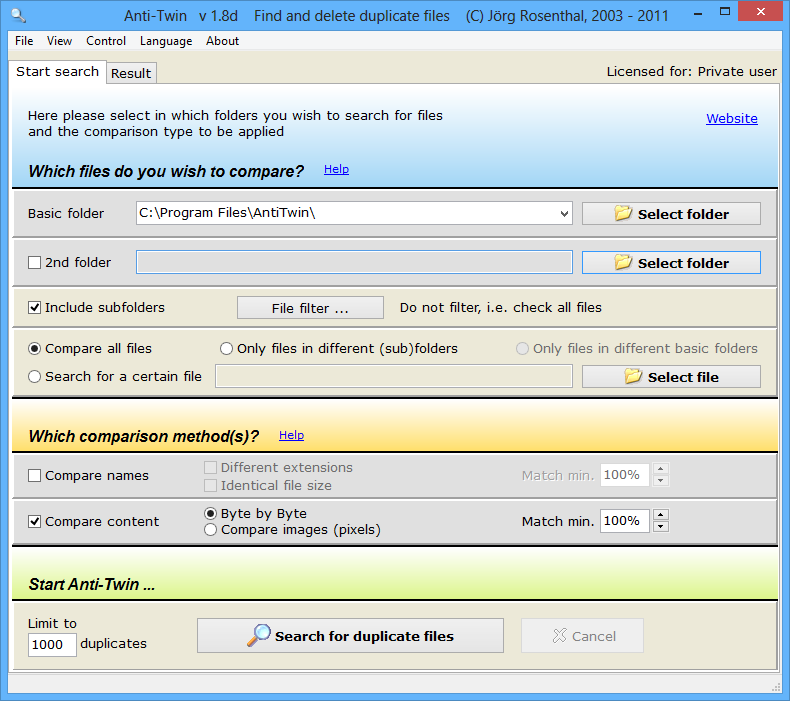Image resolution: width=790 pixels, height=701 pixels.
Task: Click the Anti-Twin magnifier icon in title bar
Action: pos(19,16)
